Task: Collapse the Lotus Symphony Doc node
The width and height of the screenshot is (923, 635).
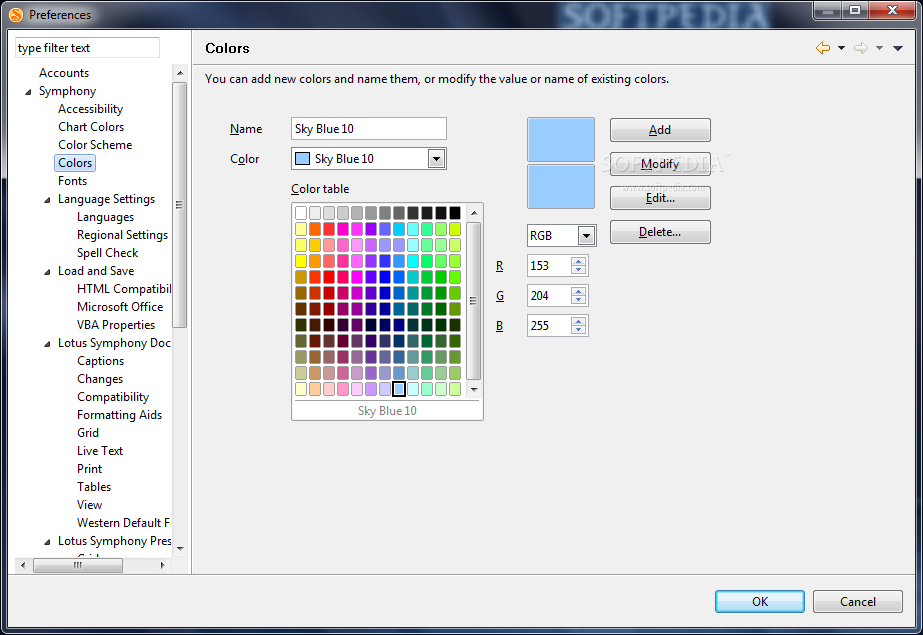Action: pyautogui.click(x=47, y=344)
